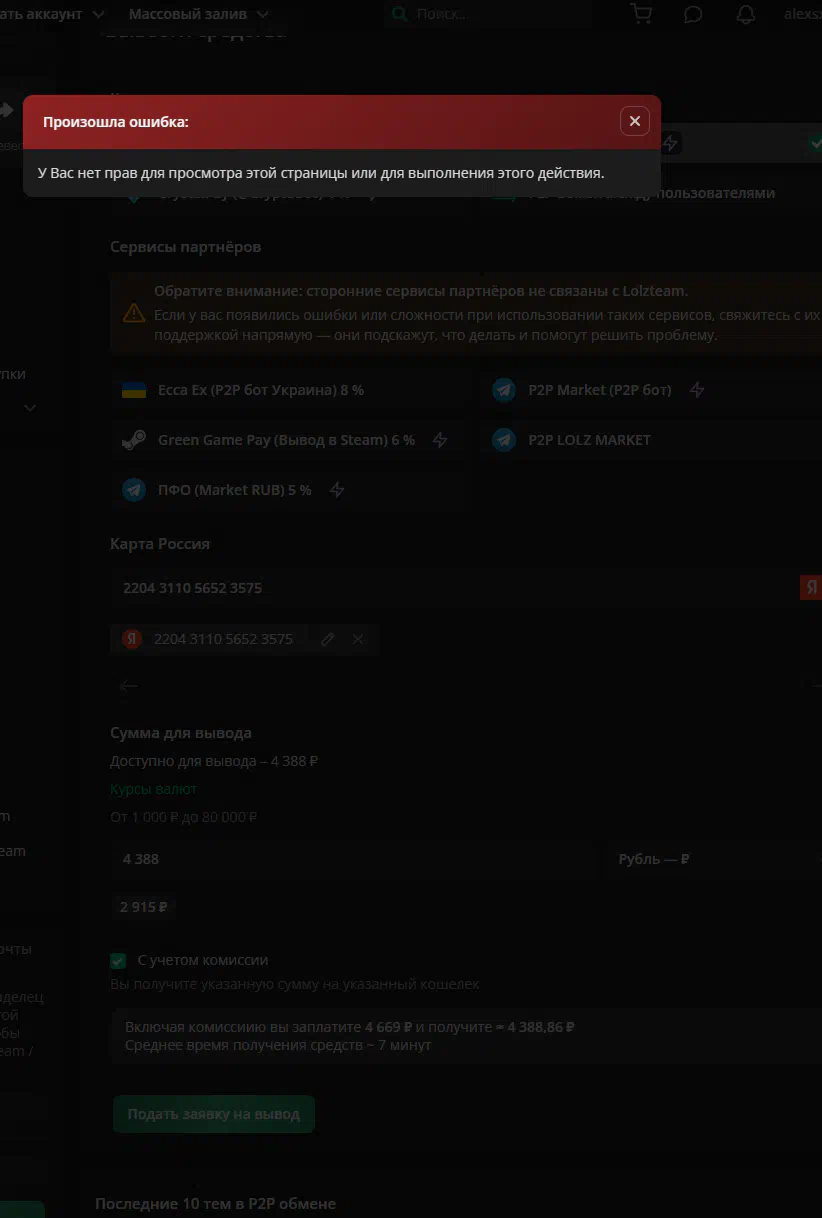Select the P2P LOLZ MARKET Telegram option
822x1218 pixels.
(589, 440)
